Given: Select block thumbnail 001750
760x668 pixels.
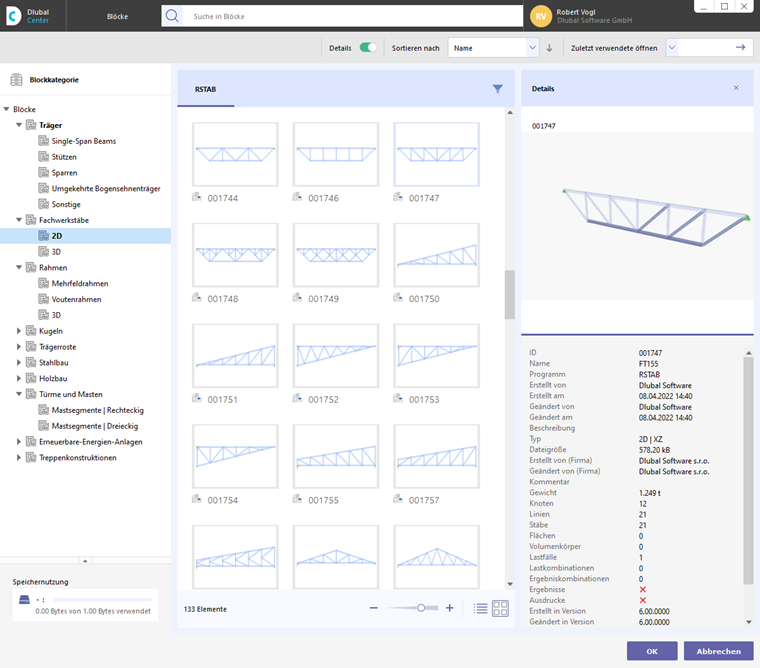Looking at the screenshot, I should coord(436,255).
